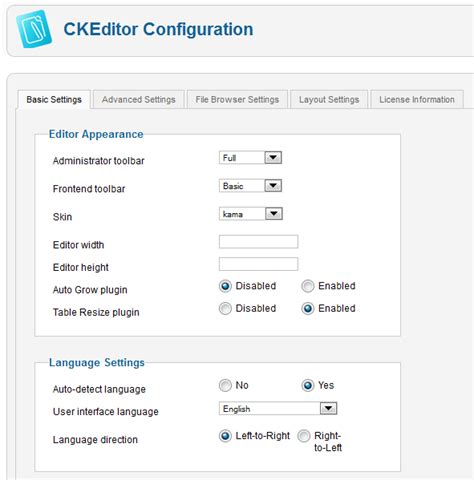View the License Information tab
Screen dimensions: 474x480
tap(417, 100)
